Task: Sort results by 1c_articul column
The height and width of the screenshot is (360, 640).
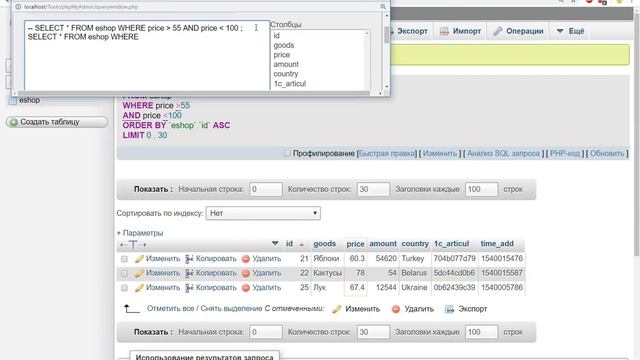Action: (451, 244)
